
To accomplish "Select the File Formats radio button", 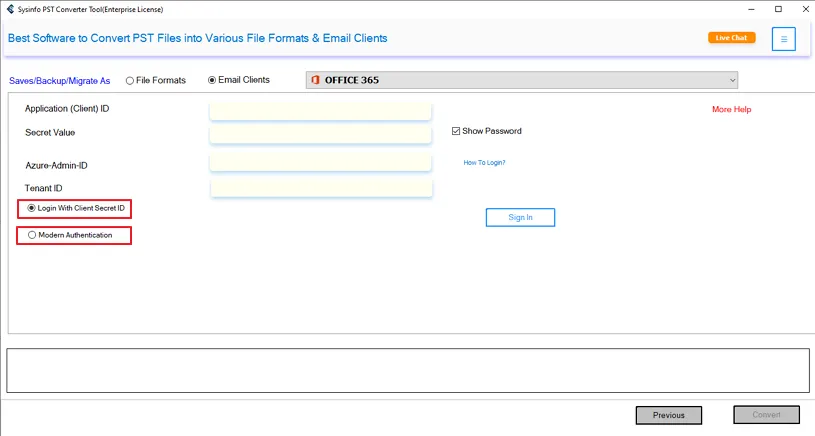I will click(129, 81).
